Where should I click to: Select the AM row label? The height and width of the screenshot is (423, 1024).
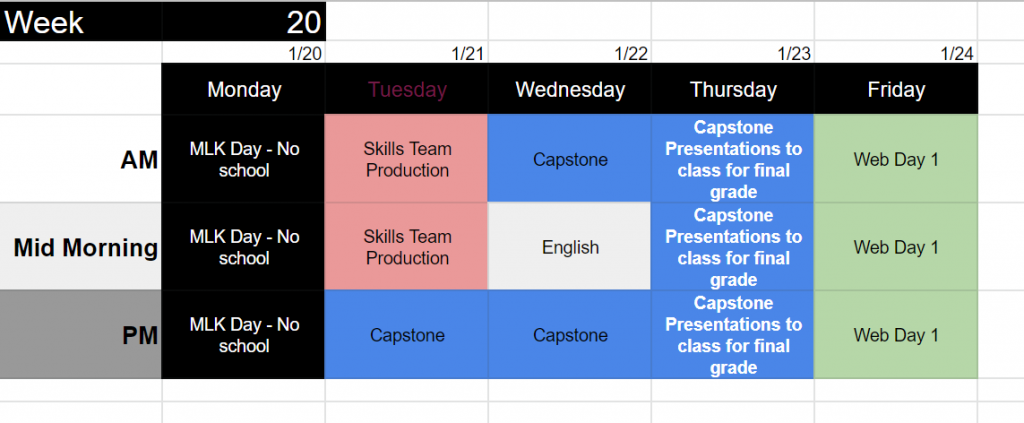pos(81,159)
